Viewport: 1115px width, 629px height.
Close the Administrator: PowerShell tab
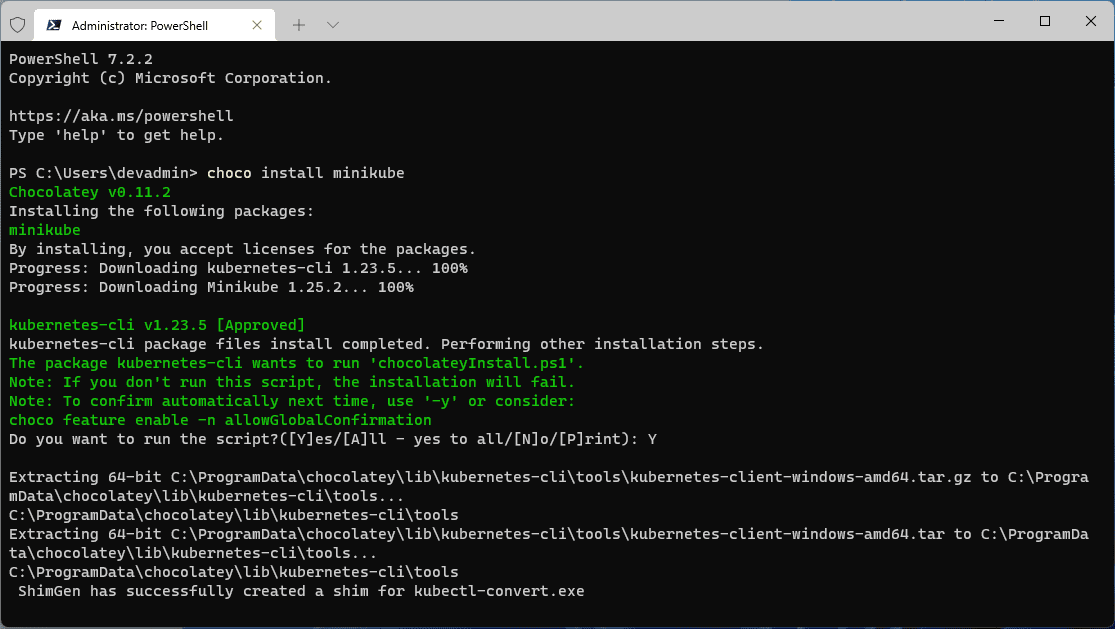257,24
